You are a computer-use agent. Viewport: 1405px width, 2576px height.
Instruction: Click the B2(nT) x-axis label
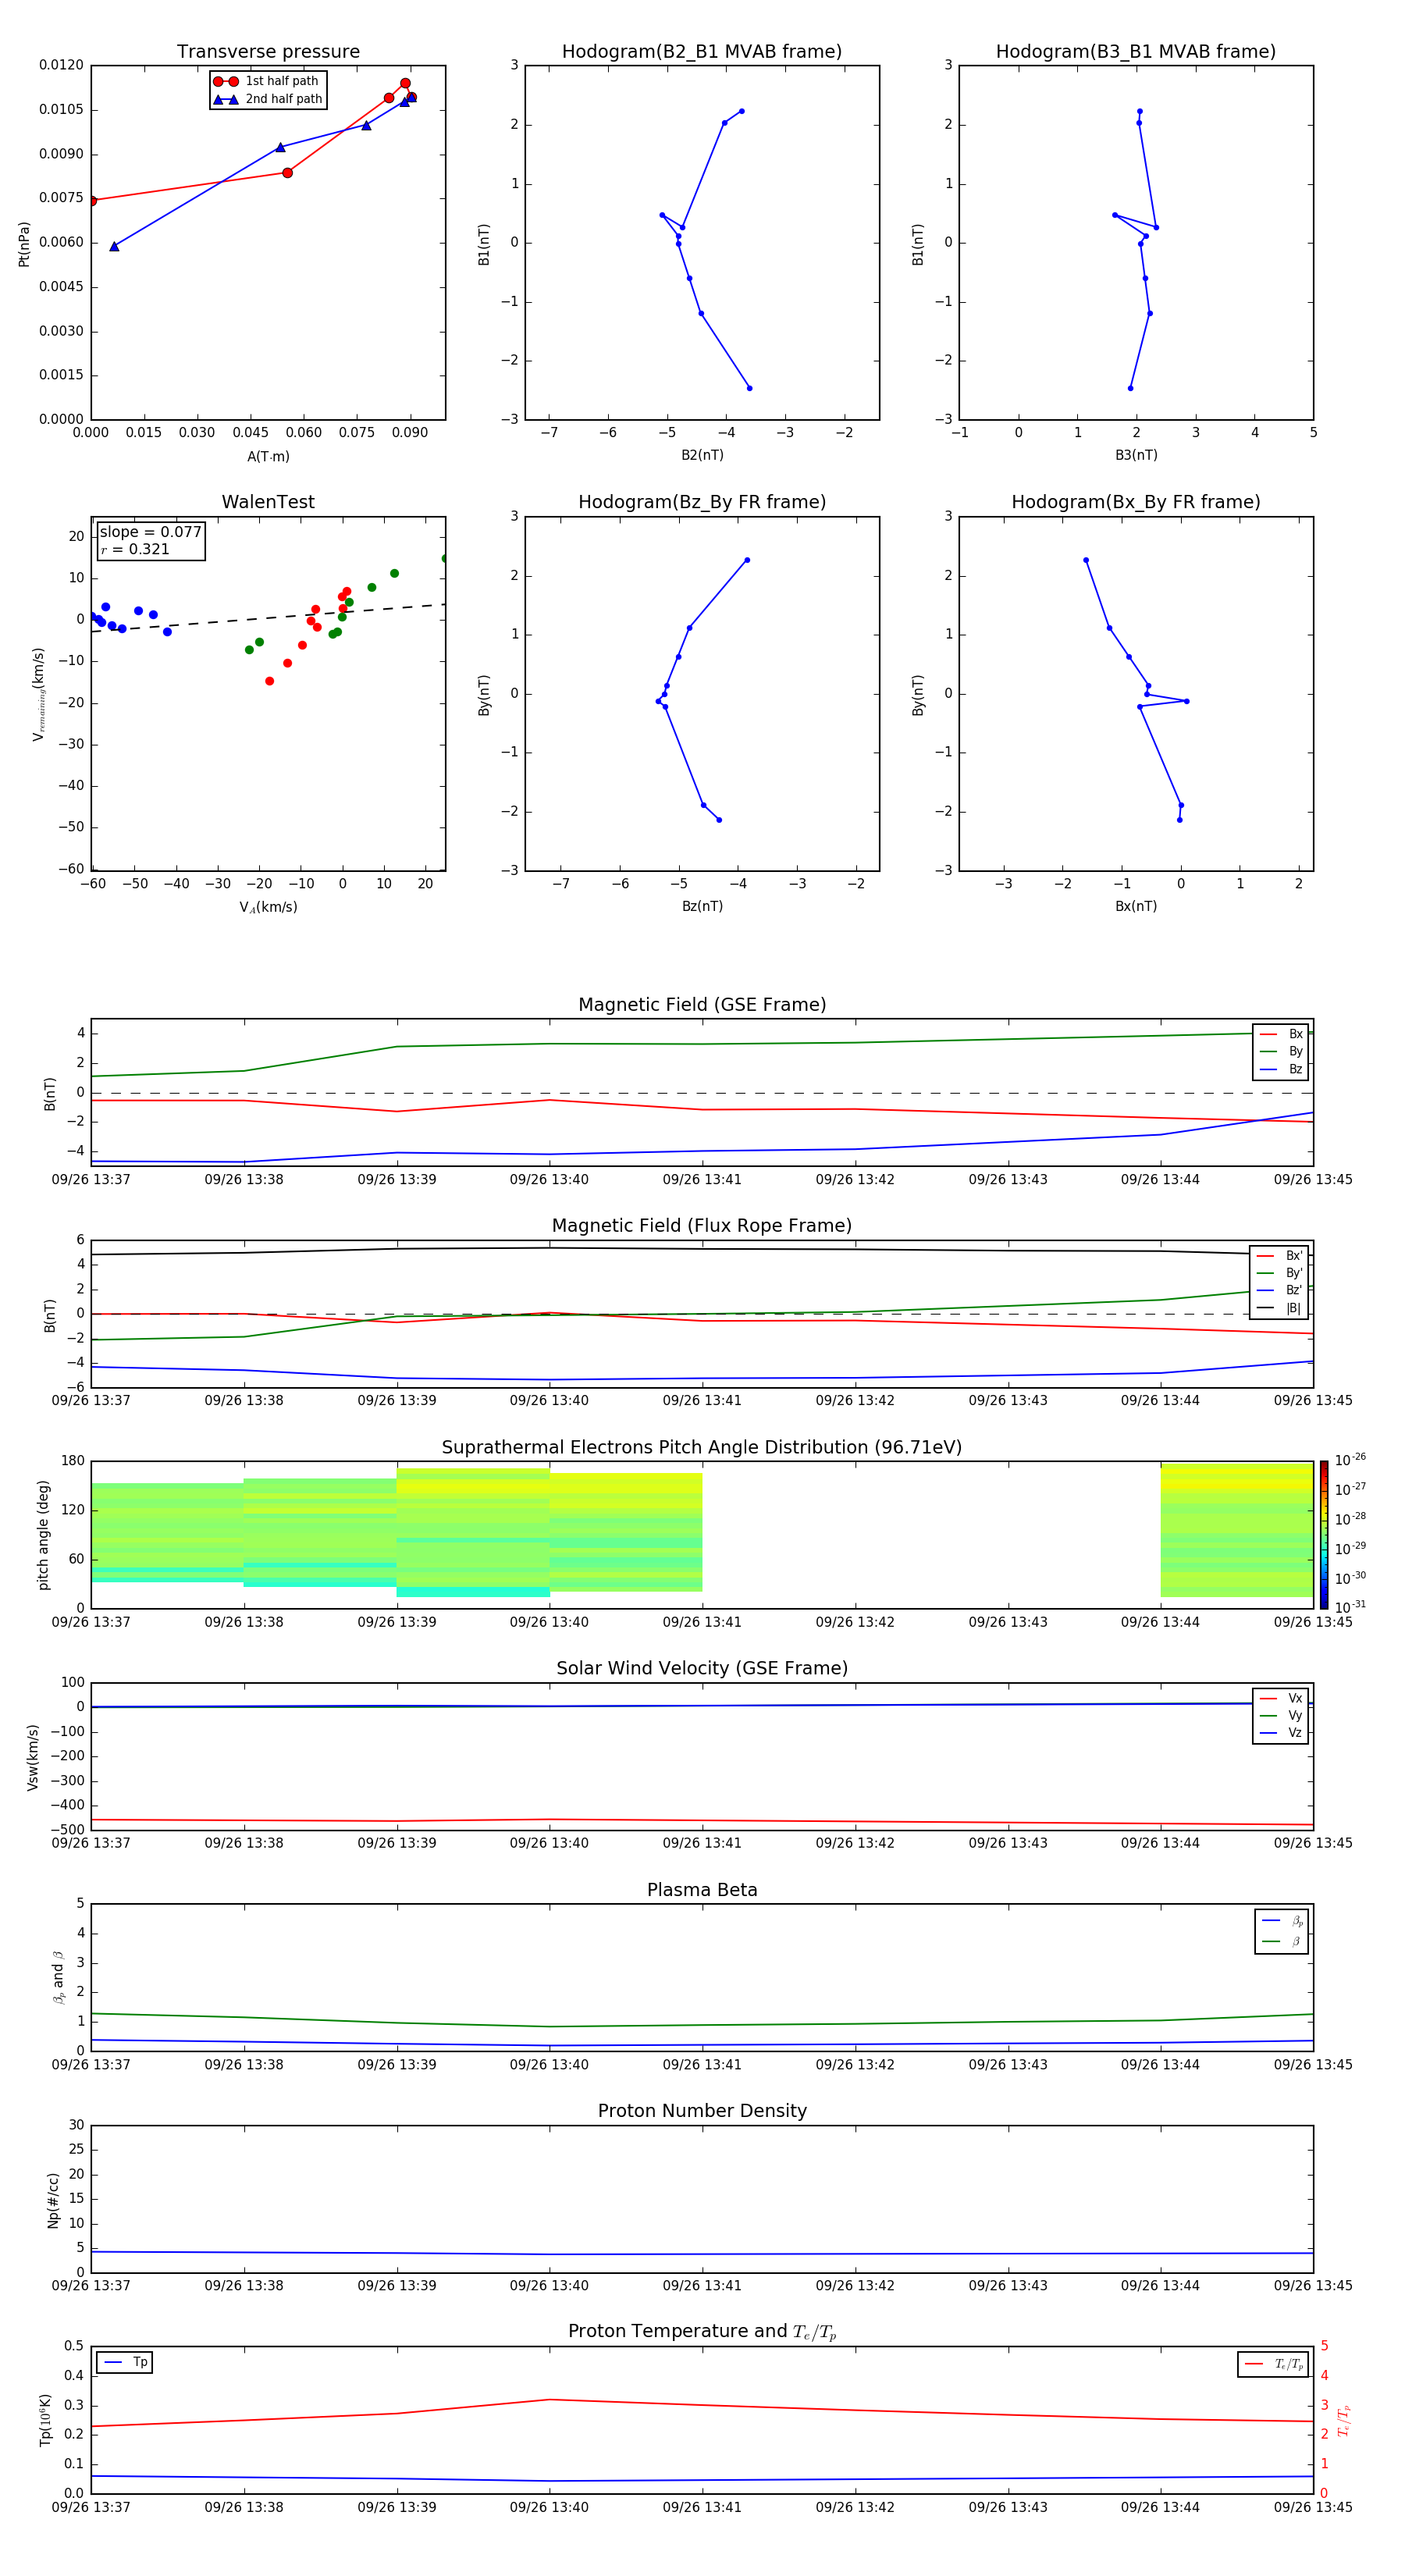click(x=702, y=455)
